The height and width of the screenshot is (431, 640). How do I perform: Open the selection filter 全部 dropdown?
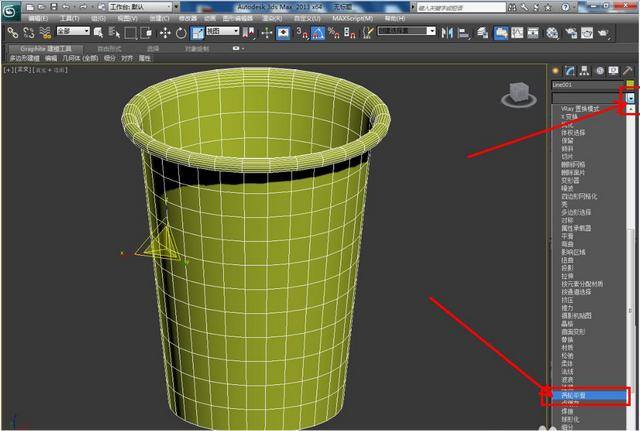coord(73,31)
